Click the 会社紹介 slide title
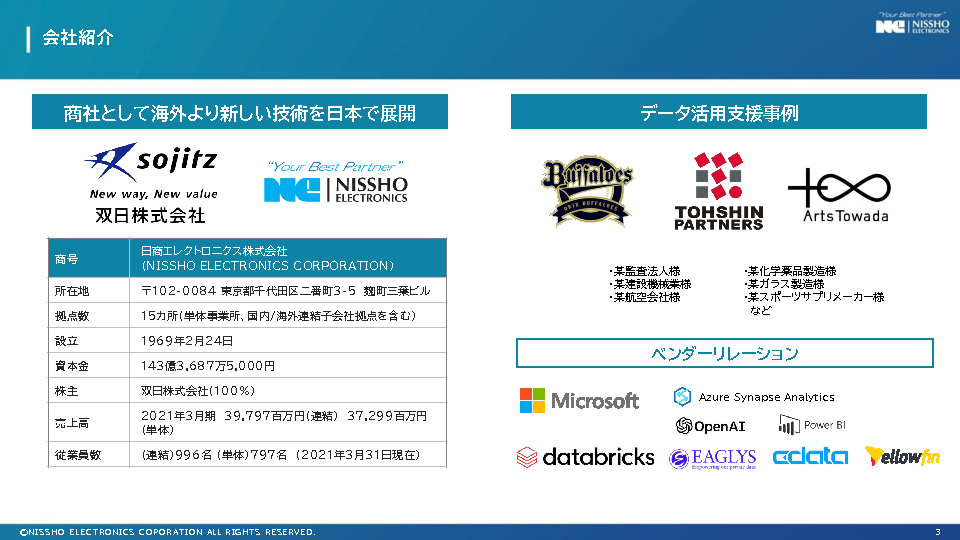 (x=78, y=38)
